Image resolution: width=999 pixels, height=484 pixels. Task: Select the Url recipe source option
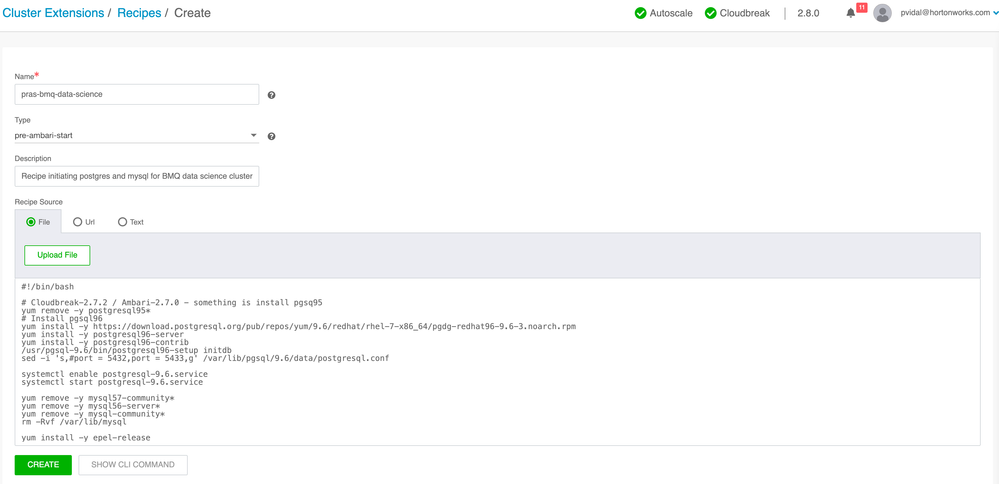78,222
